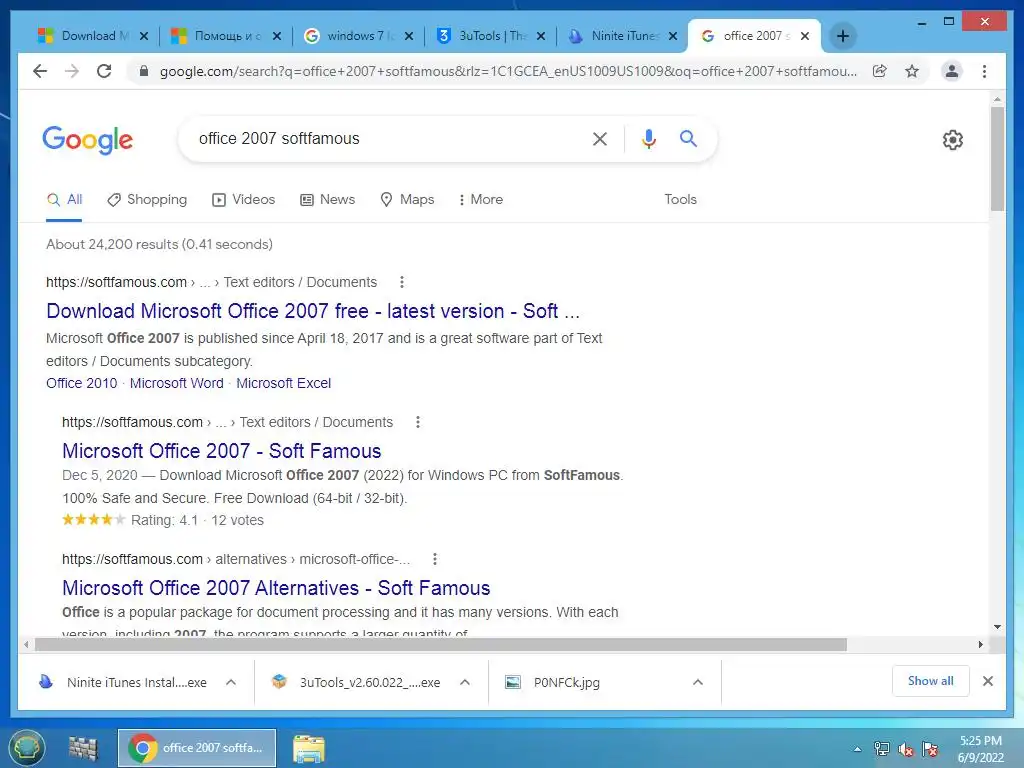Open search Tools options
The height and width of the screenshot is (768, 1024).
click(680, 200)
